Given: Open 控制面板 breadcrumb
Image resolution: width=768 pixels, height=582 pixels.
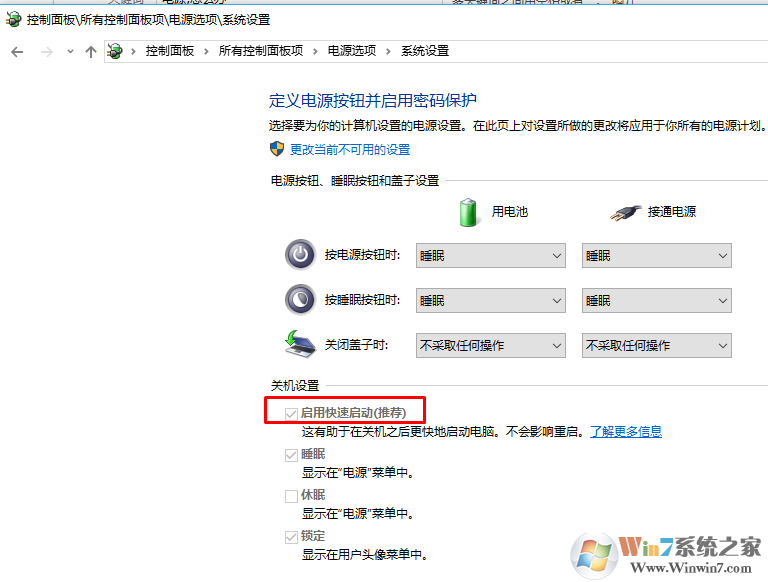Looking at the screenshot, I should (169, 51).
